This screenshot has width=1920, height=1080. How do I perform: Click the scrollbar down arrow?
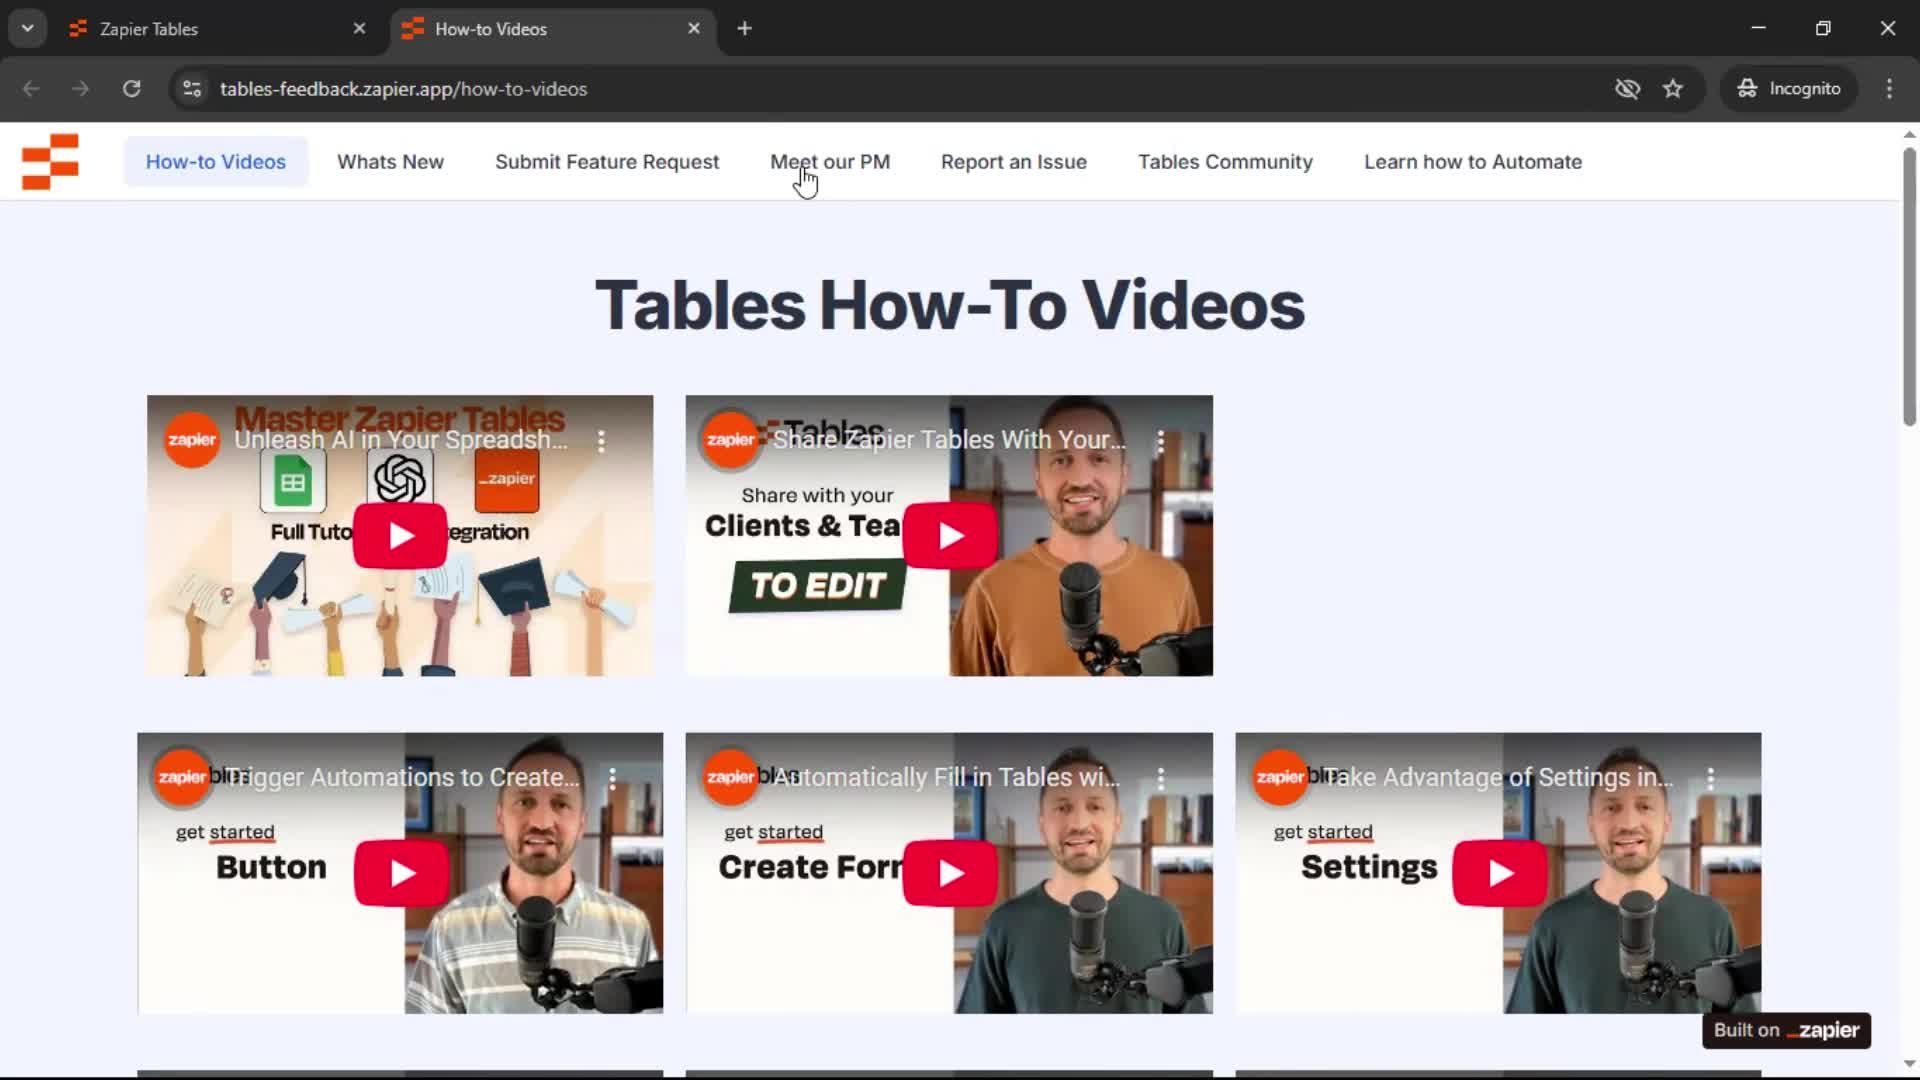coord(1909,1064)
